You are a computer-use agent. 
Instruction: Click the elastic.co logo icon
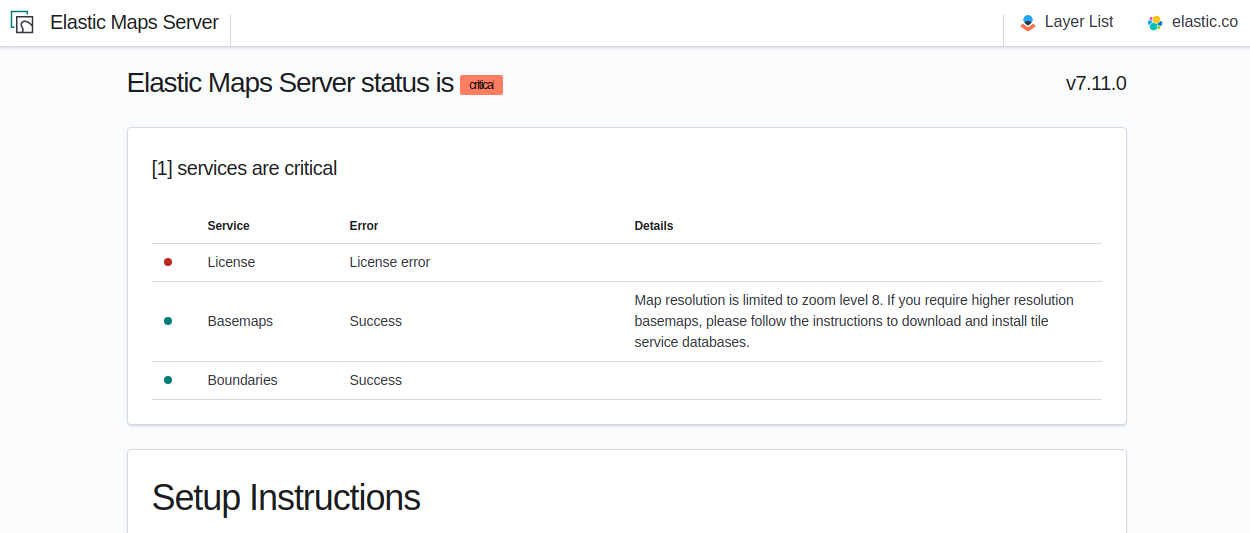[1155, 23]
